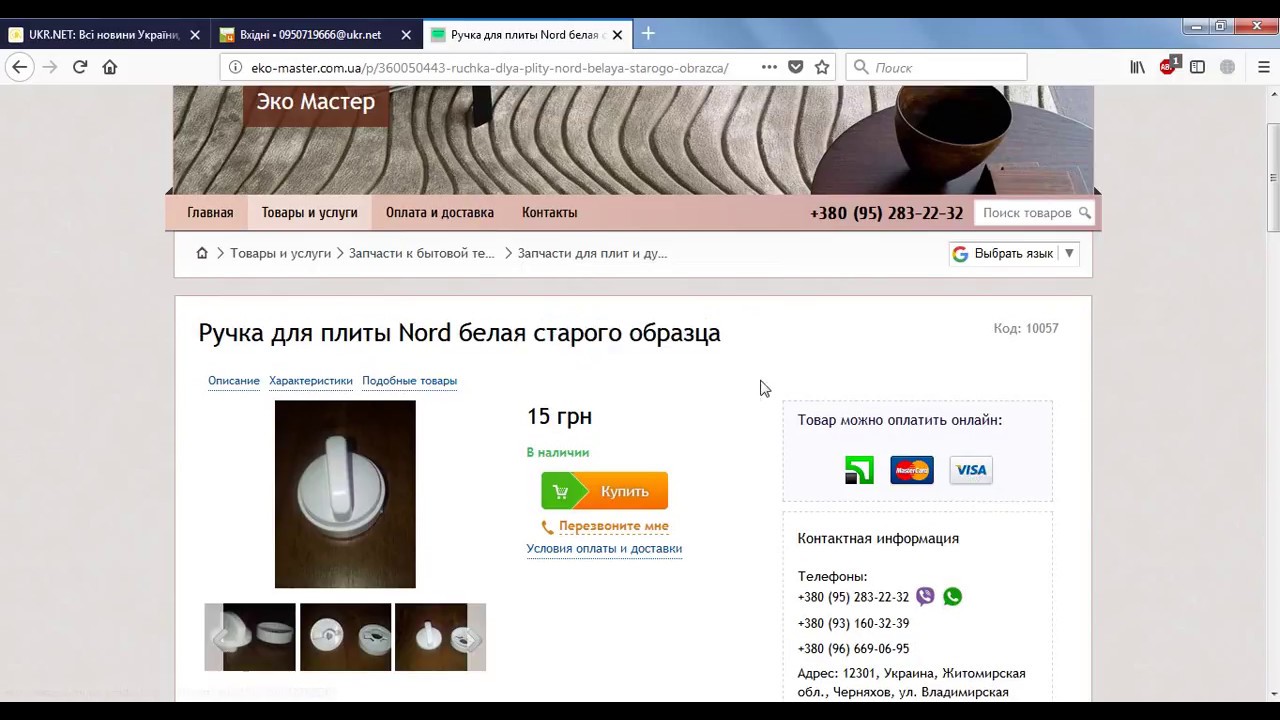Open Условия оплаты и доставки link

coord(604,548)
